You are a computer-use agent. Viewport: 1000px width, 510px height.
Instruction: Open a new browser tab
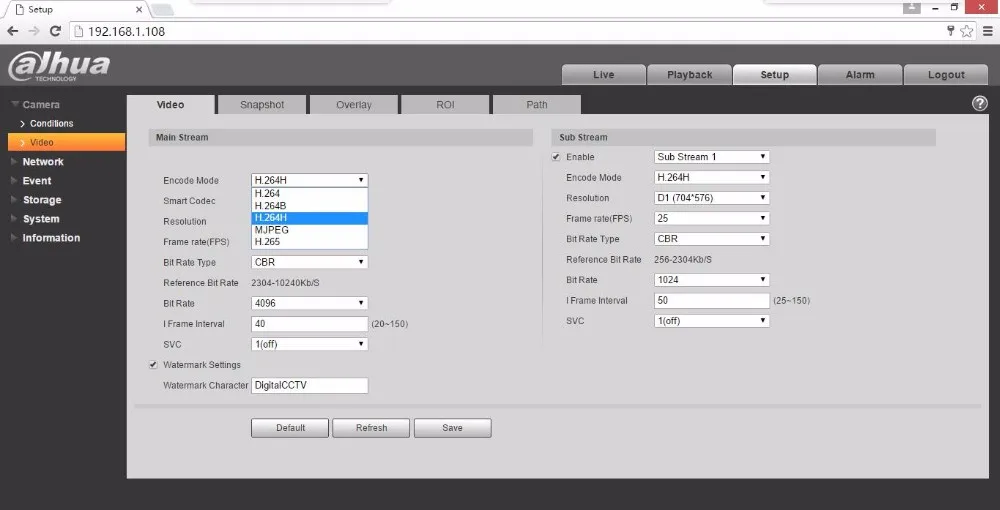coord(163,10)
